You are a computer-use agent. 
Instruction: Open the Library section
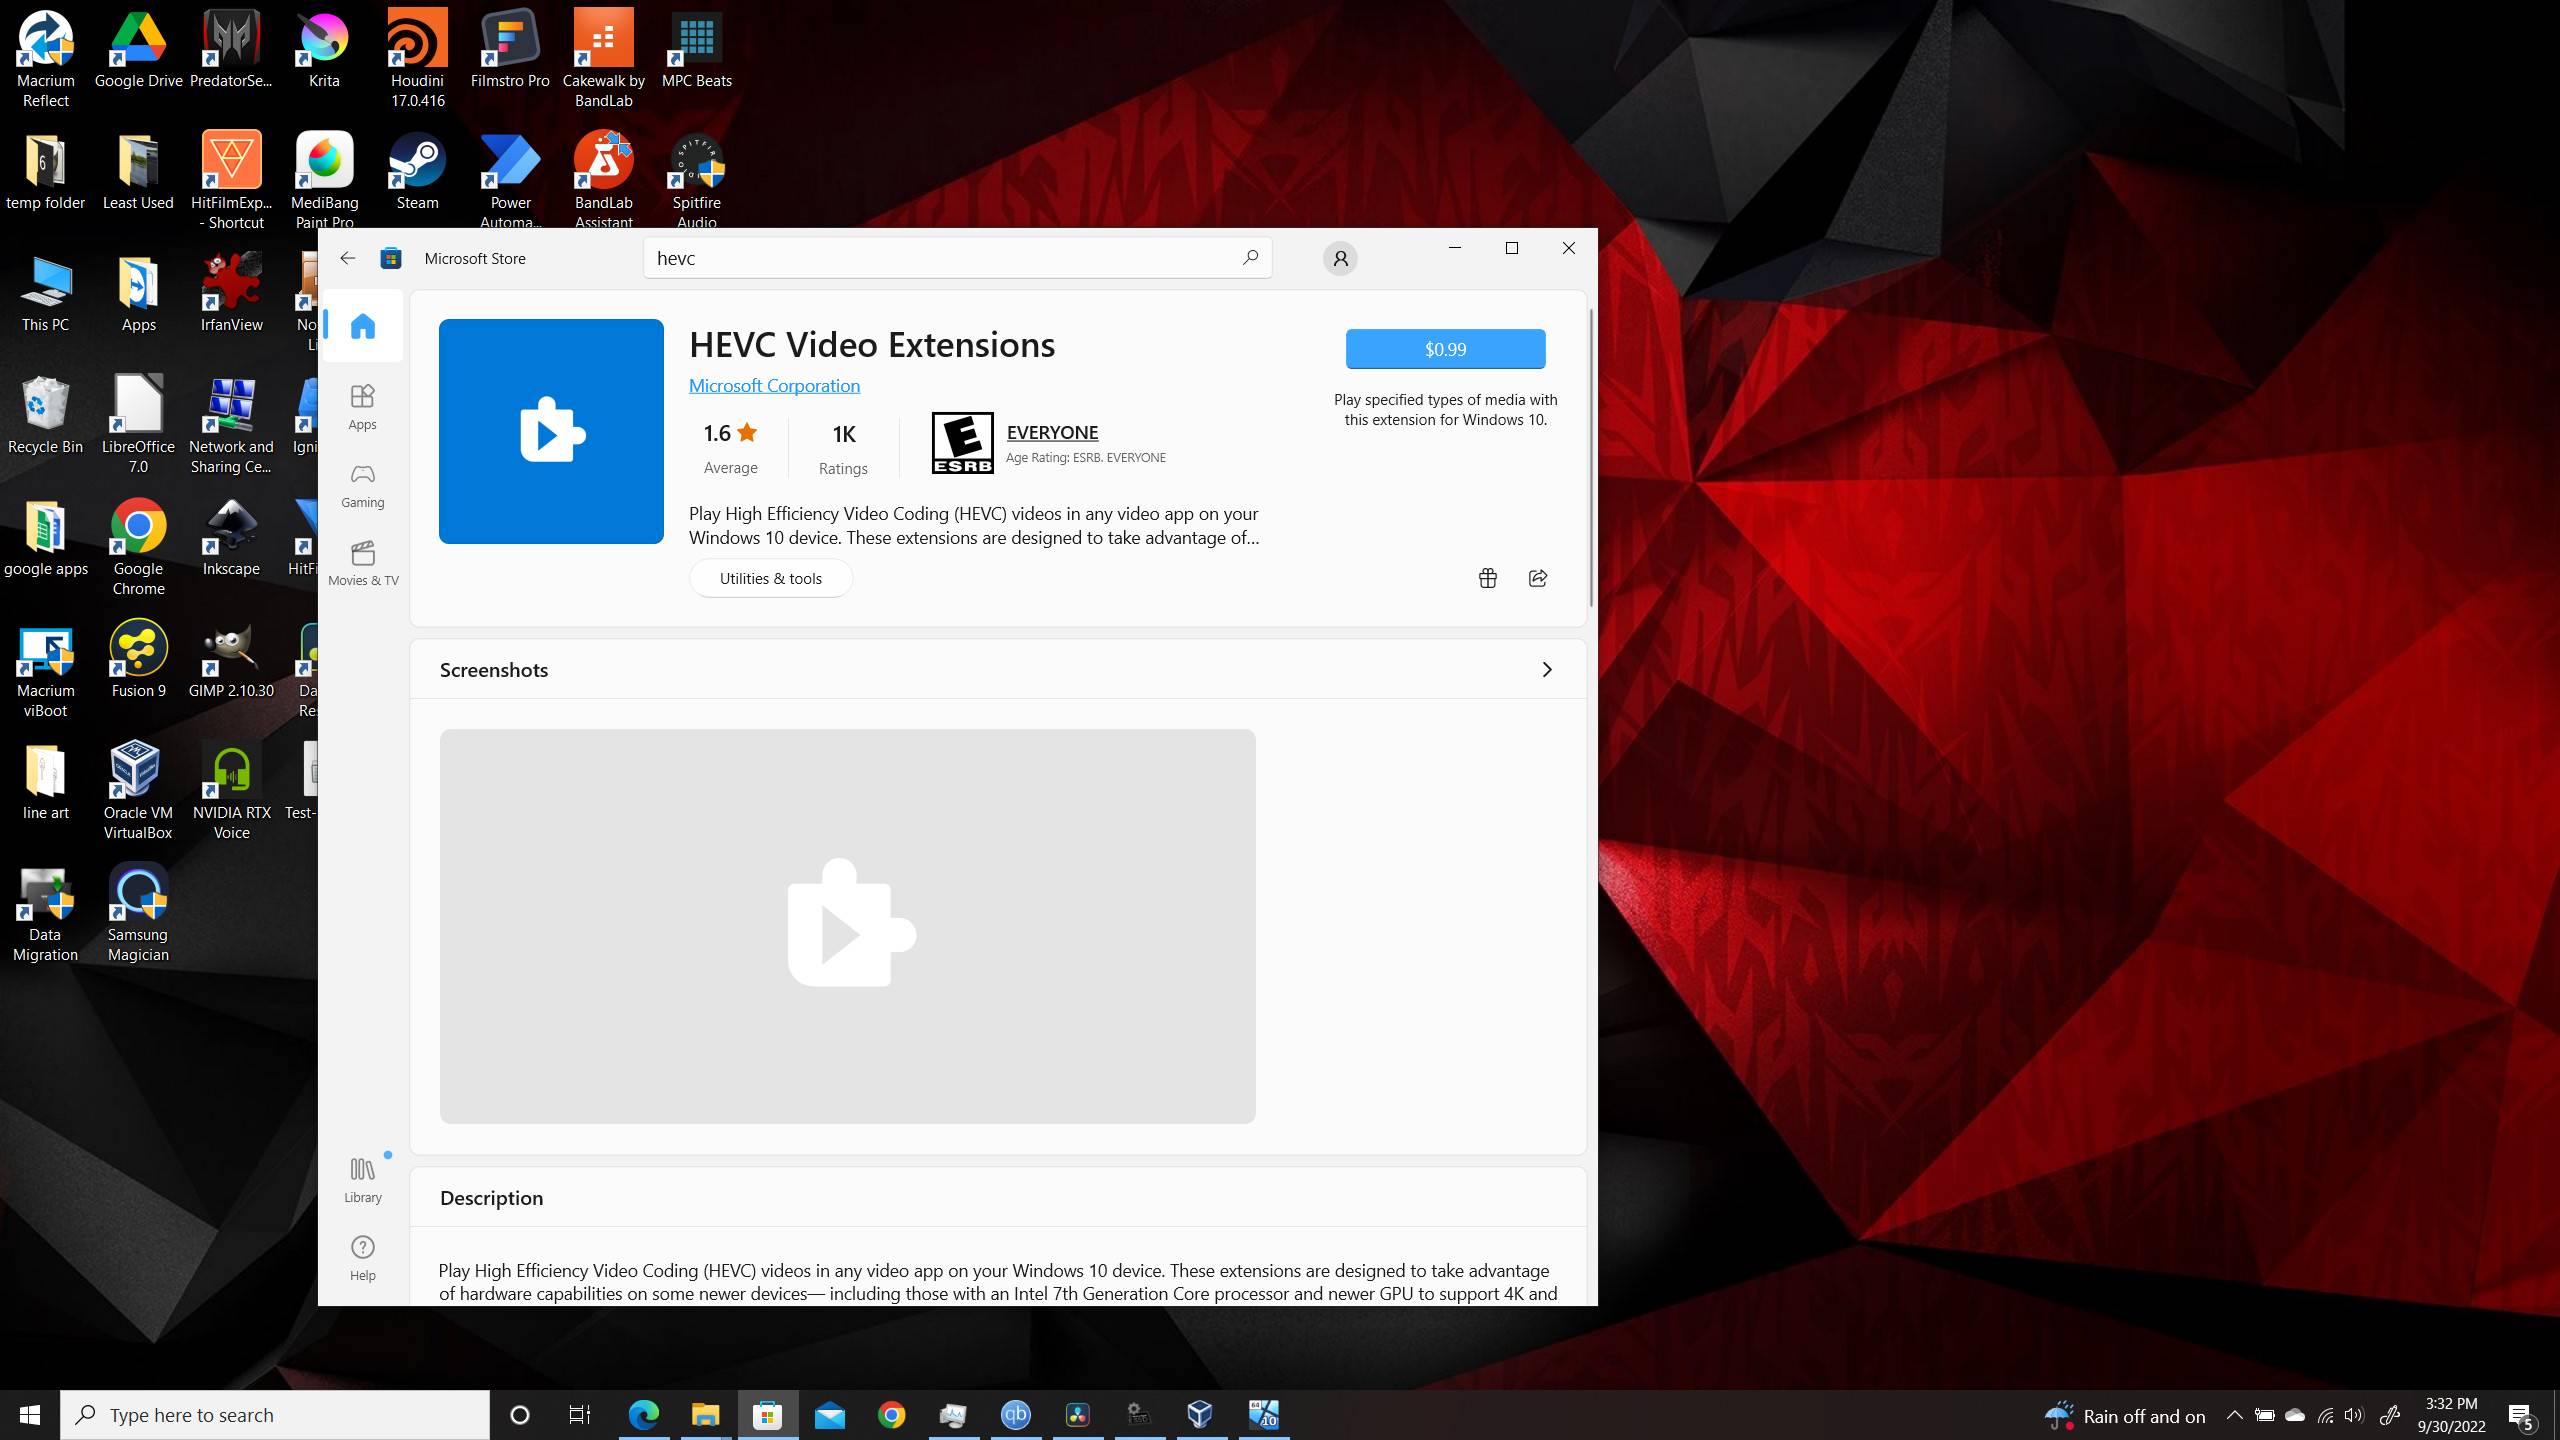pos(362,1180)
